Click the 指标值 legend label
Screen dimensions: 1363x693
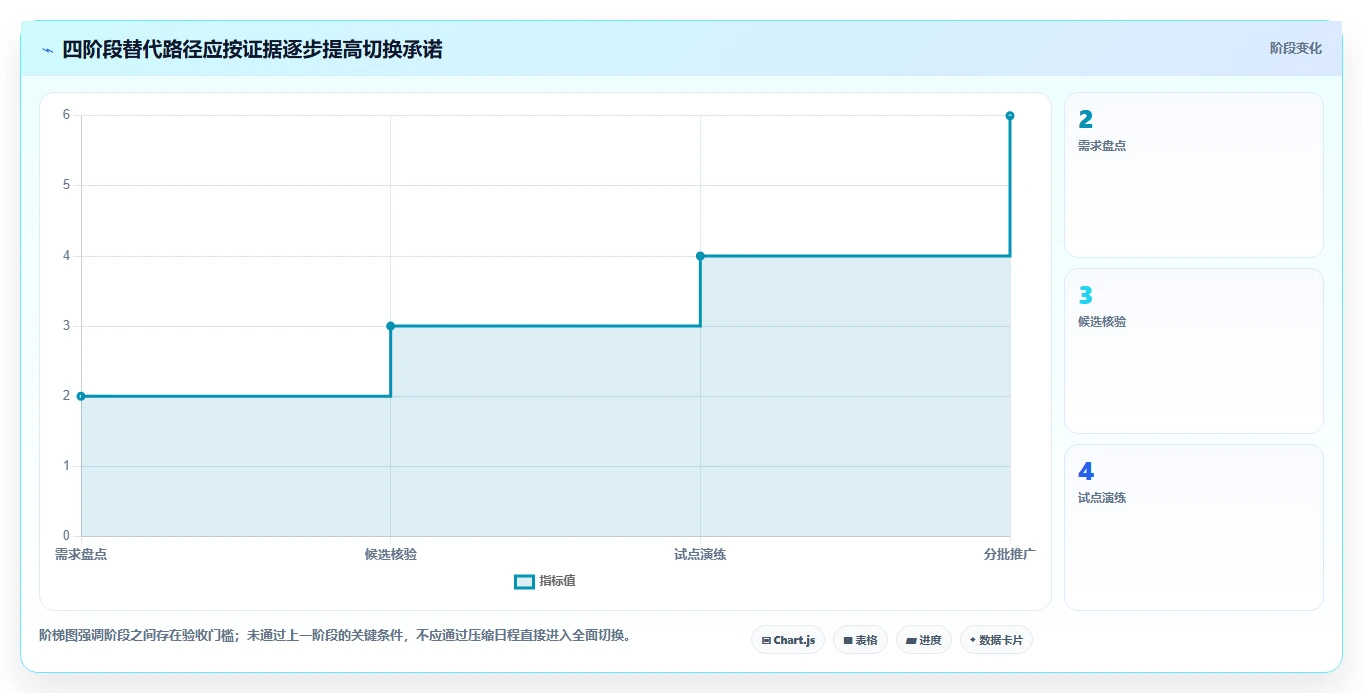tap(557, 582)
